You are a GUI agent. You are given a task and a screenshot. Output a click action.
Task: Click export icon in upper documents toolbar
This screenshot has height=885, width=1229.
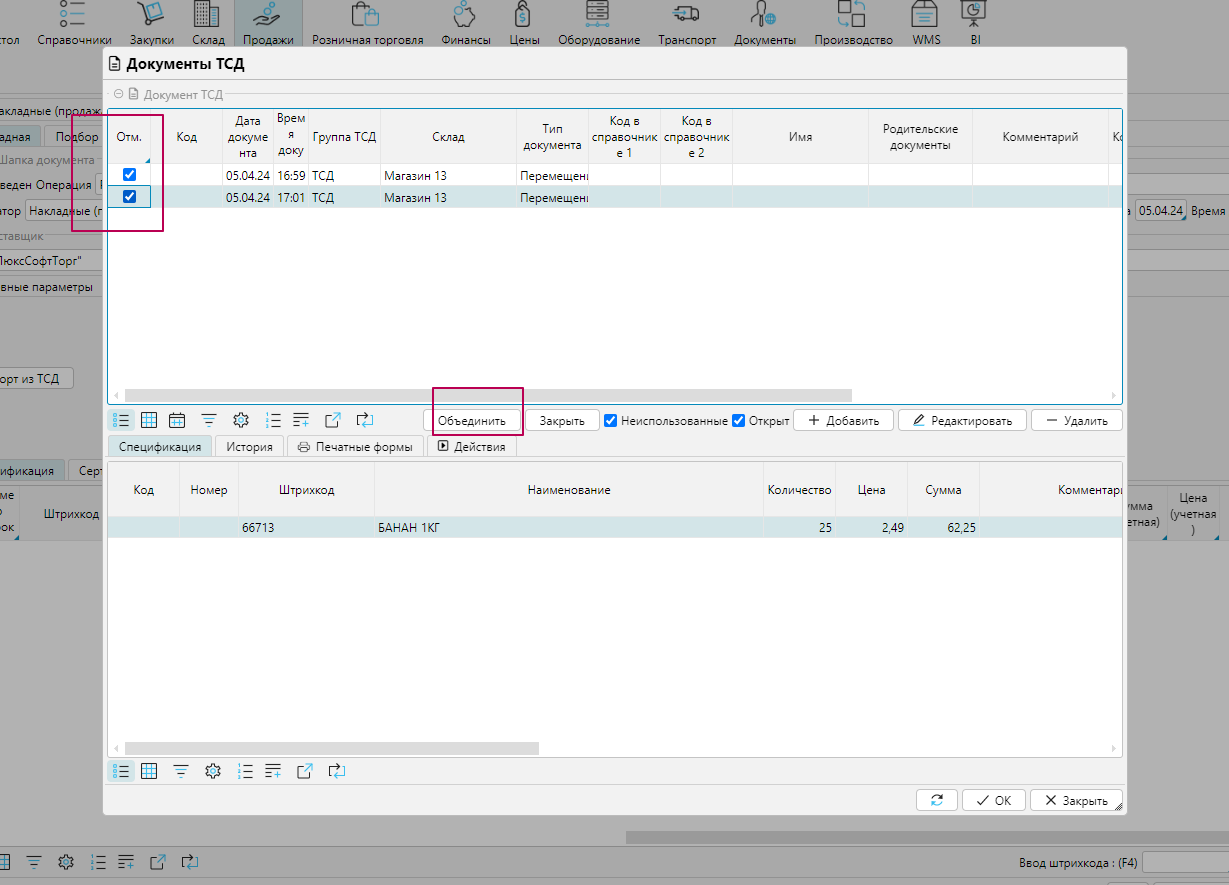(x=333, y=421)
